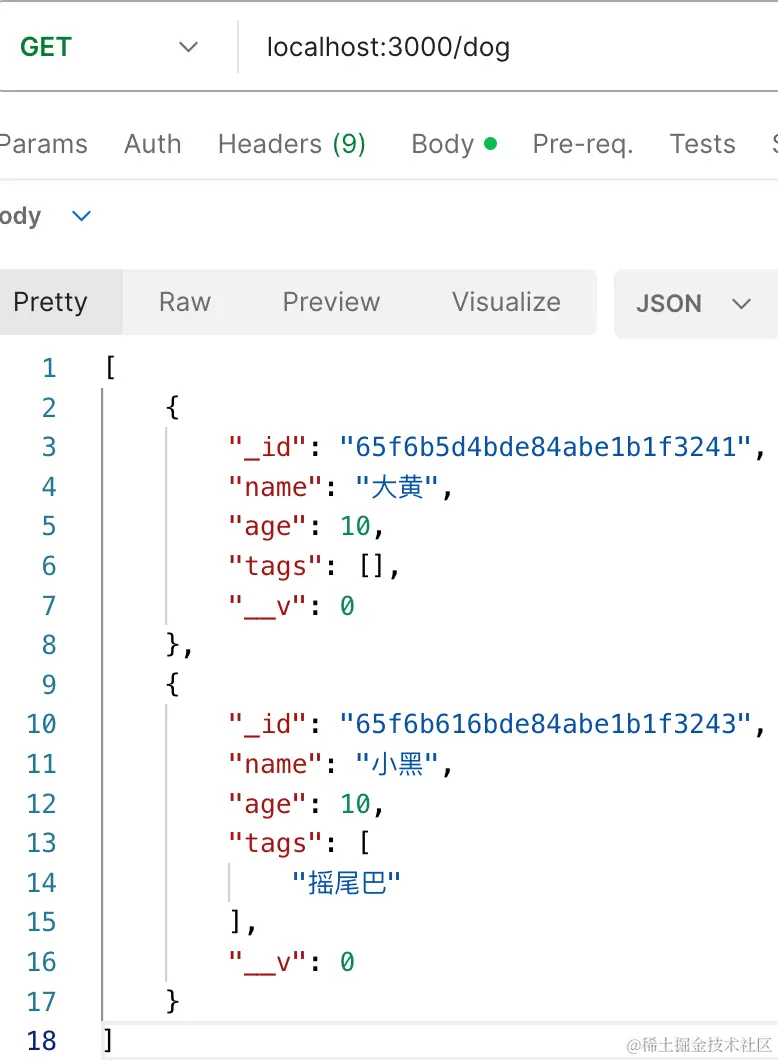Switch to the Params tab

(43, 144)
